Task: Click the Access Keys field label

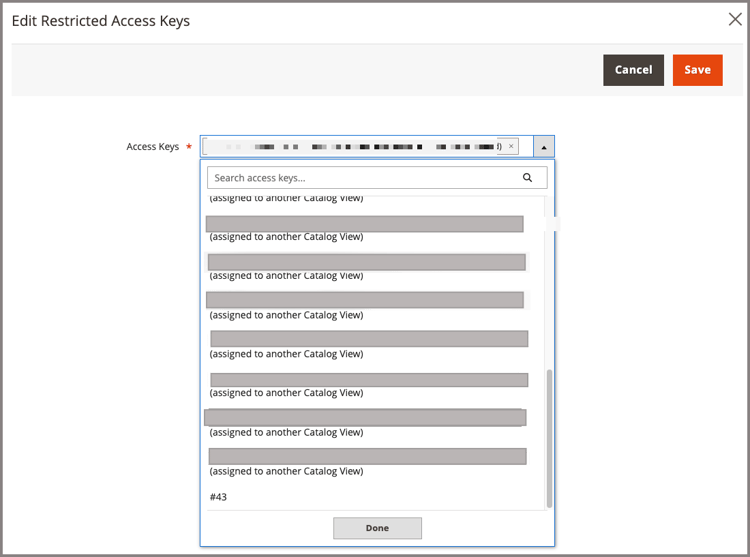Action: click(x=153, y=147)
